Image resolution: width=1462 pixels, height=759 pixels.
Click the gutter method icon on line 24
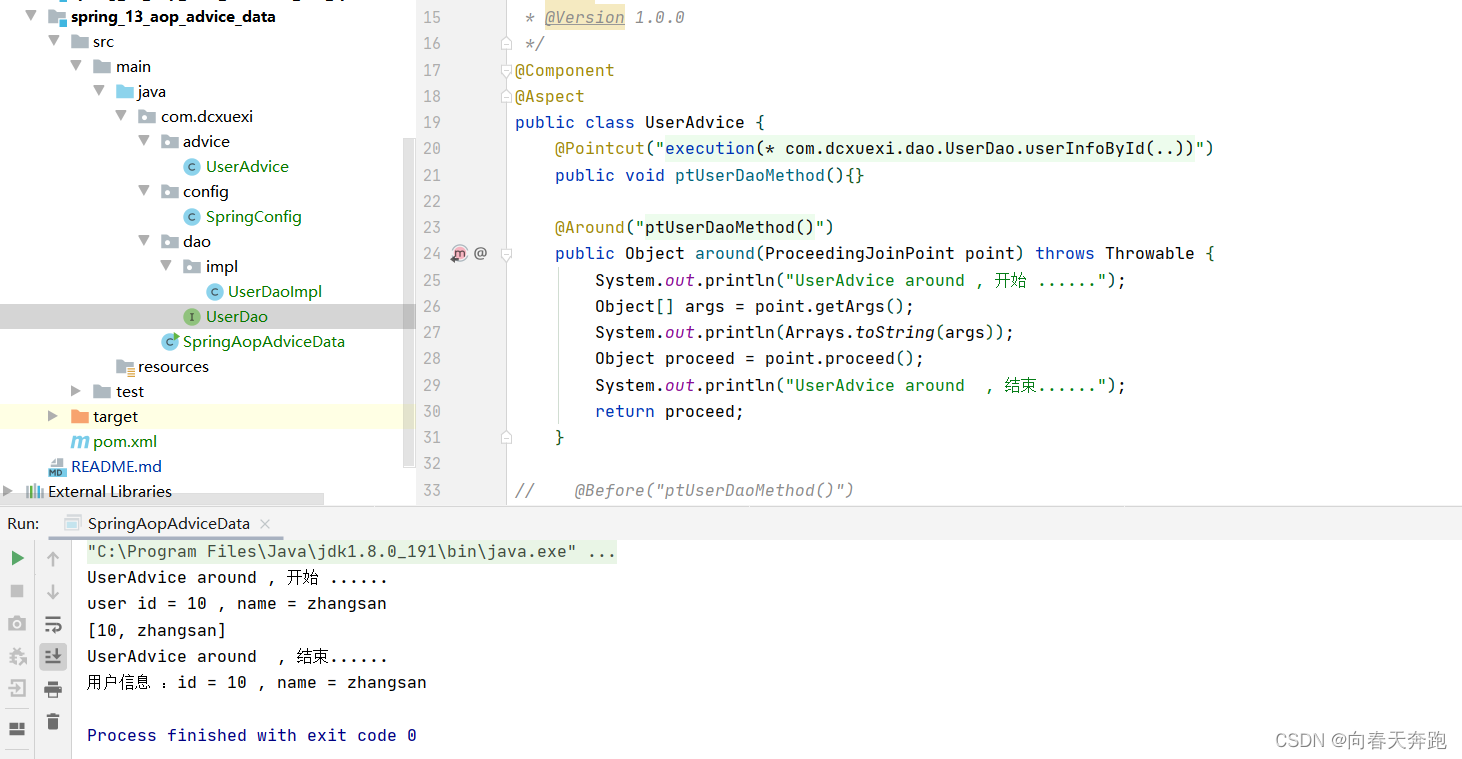coord(459,253)
